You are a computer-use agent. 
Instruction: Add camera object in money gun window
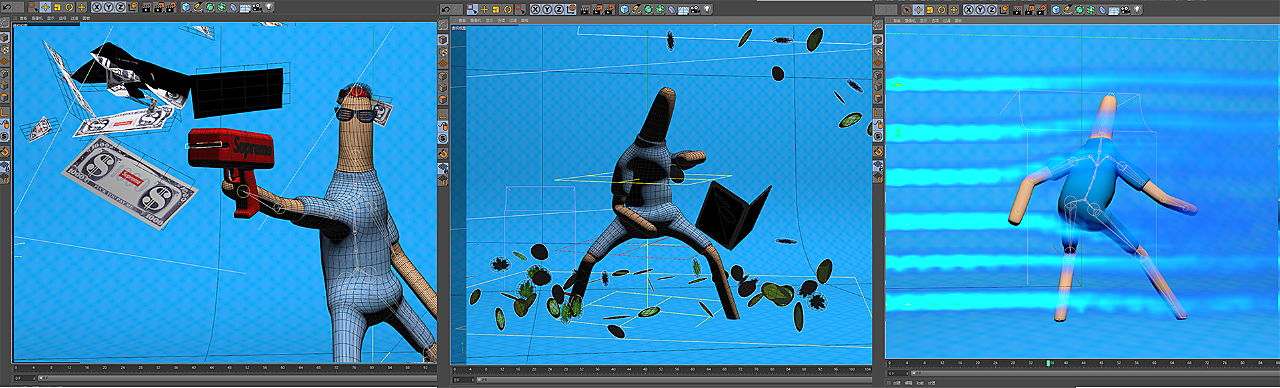(x=256, y=7)
